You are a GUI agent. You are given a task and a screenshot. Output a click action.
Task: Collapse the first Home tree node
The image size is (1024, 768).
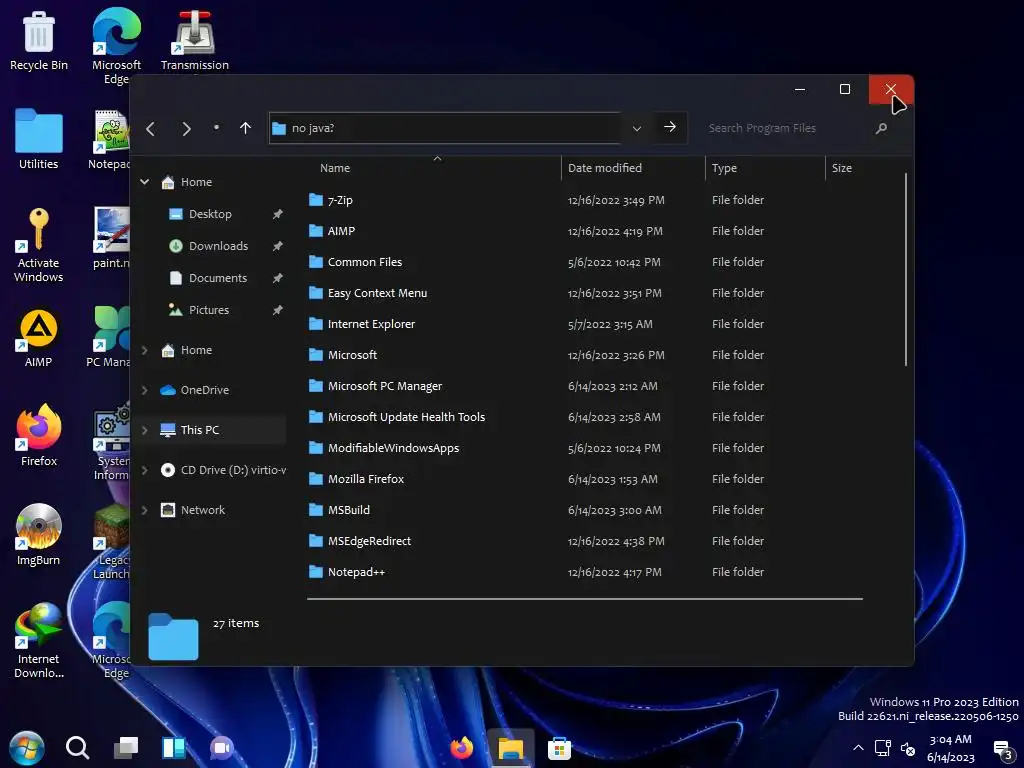145,182
